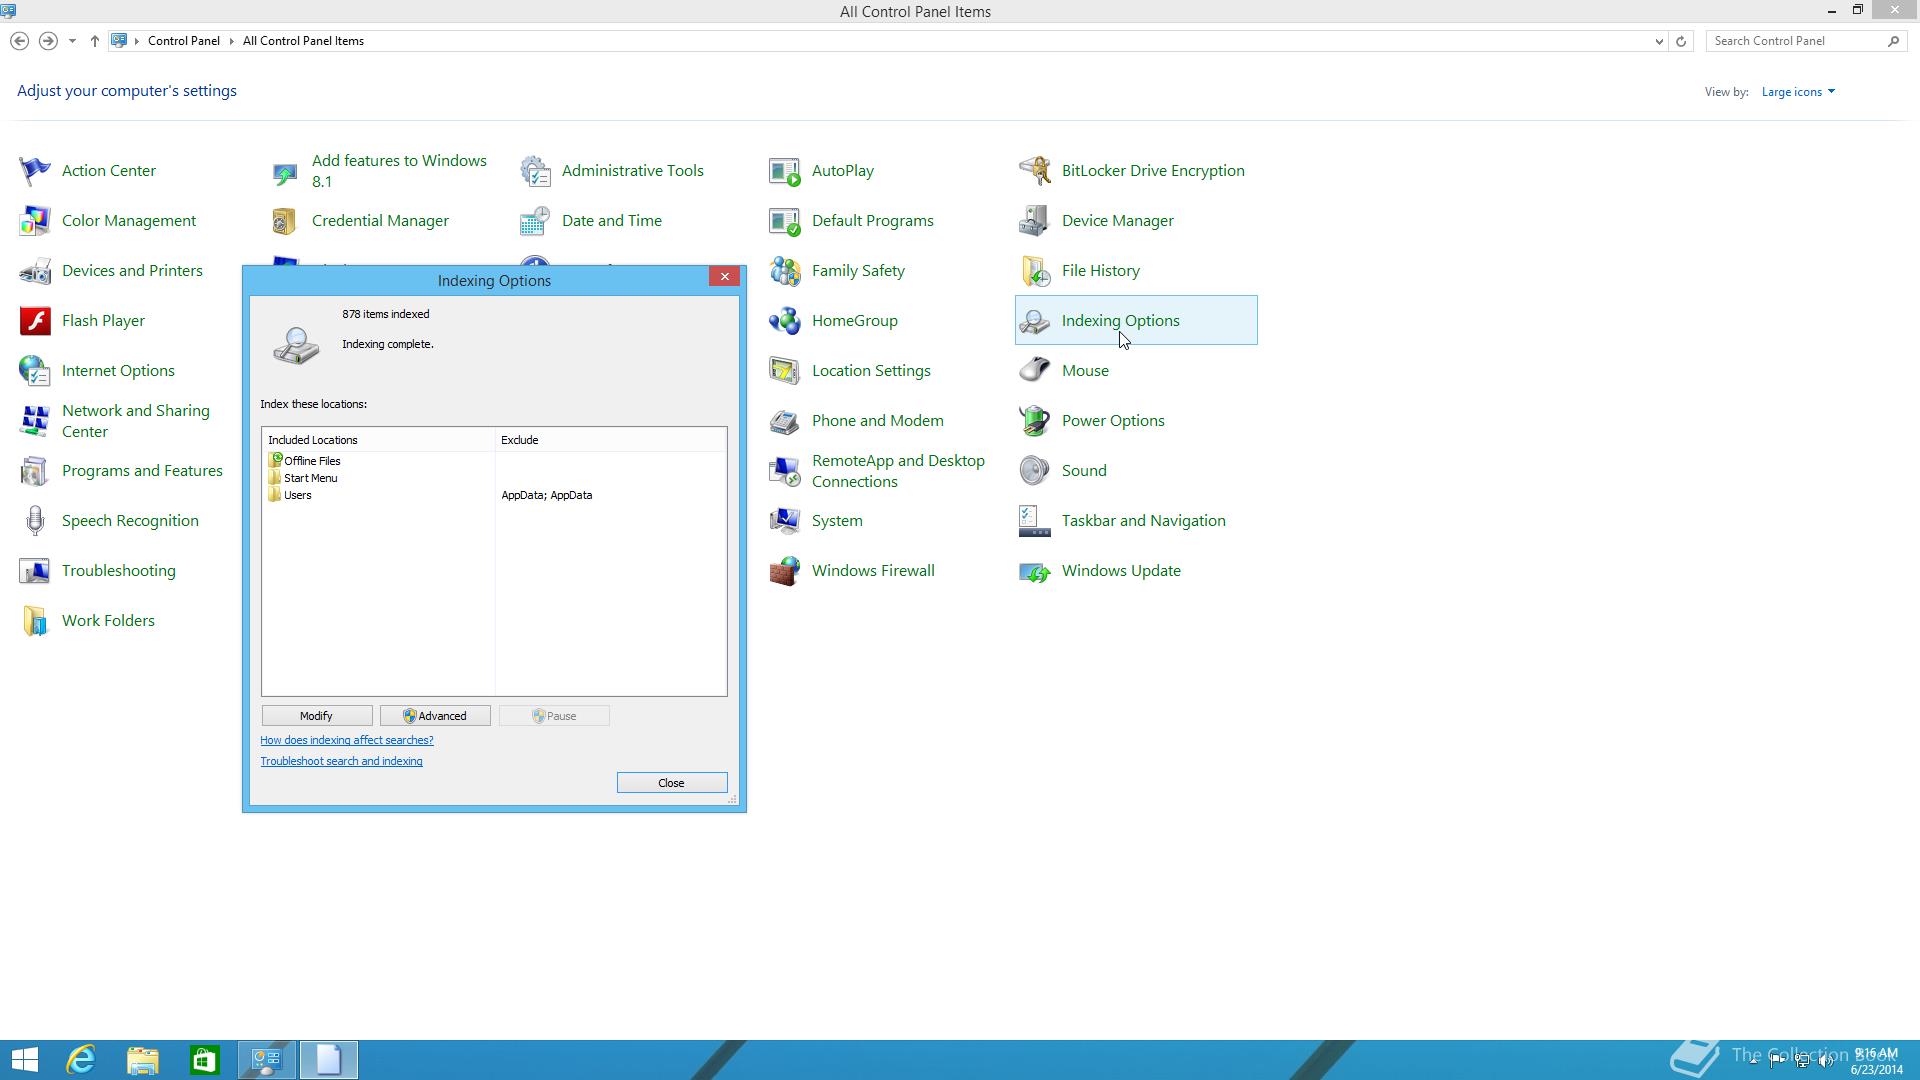Open BitLocker Drive Encryption icon
This screenshot has width=1920, height=1080.
[x=1035, y=171]
